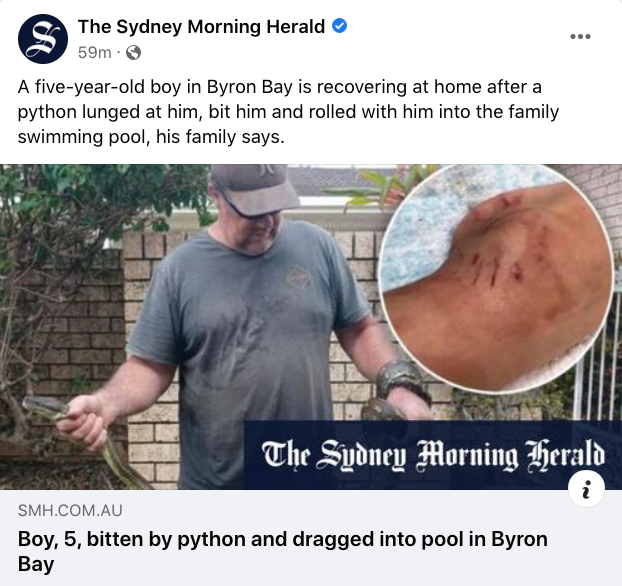The width and height of the screenshot is (622, 586).
Task: Click the circular info icon on preview
Action: (586, 488)
